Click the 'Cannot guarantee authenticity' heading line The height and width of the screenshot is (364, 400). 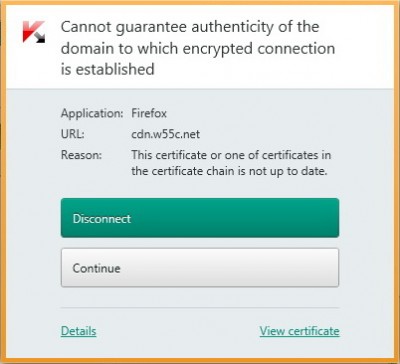tap(190, 27)
